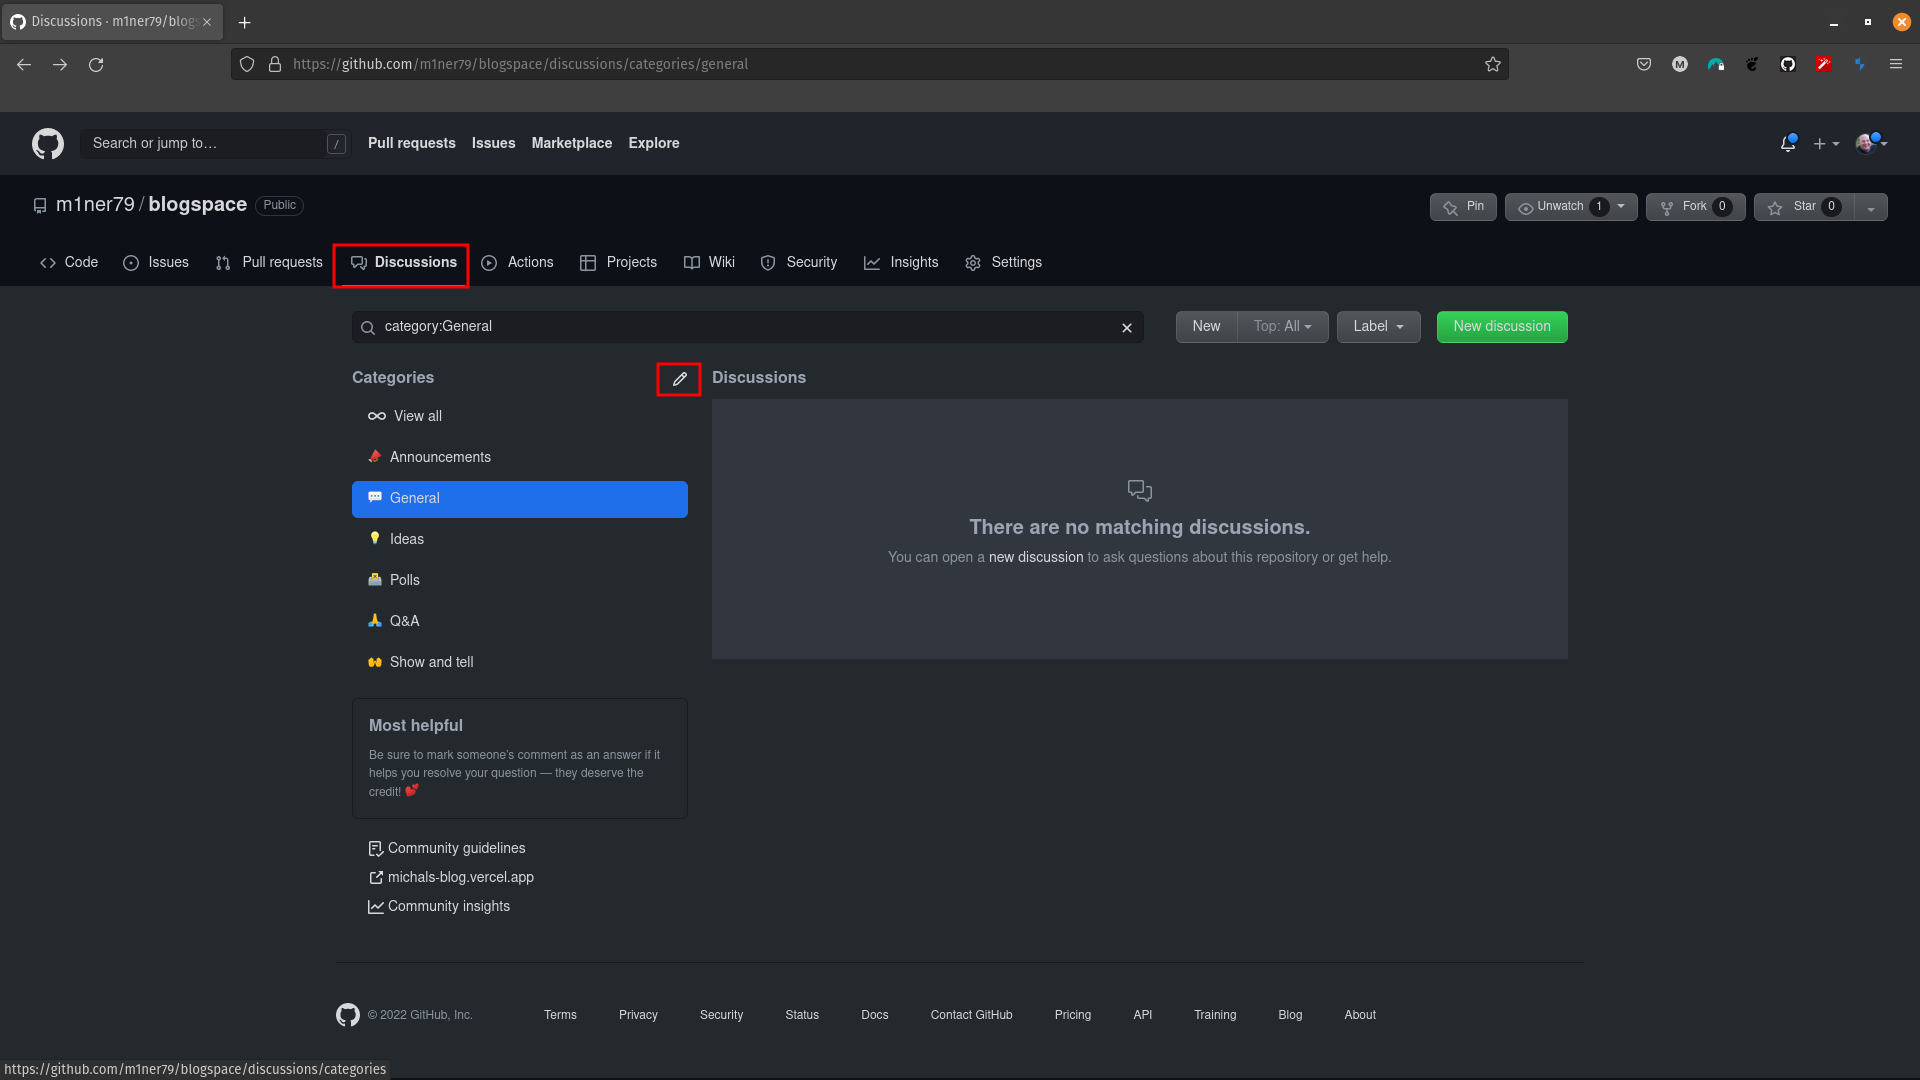This screenshot has width=1920, height=1080.
Task: Click the padlock site security icon
Action: coord(275,64)
